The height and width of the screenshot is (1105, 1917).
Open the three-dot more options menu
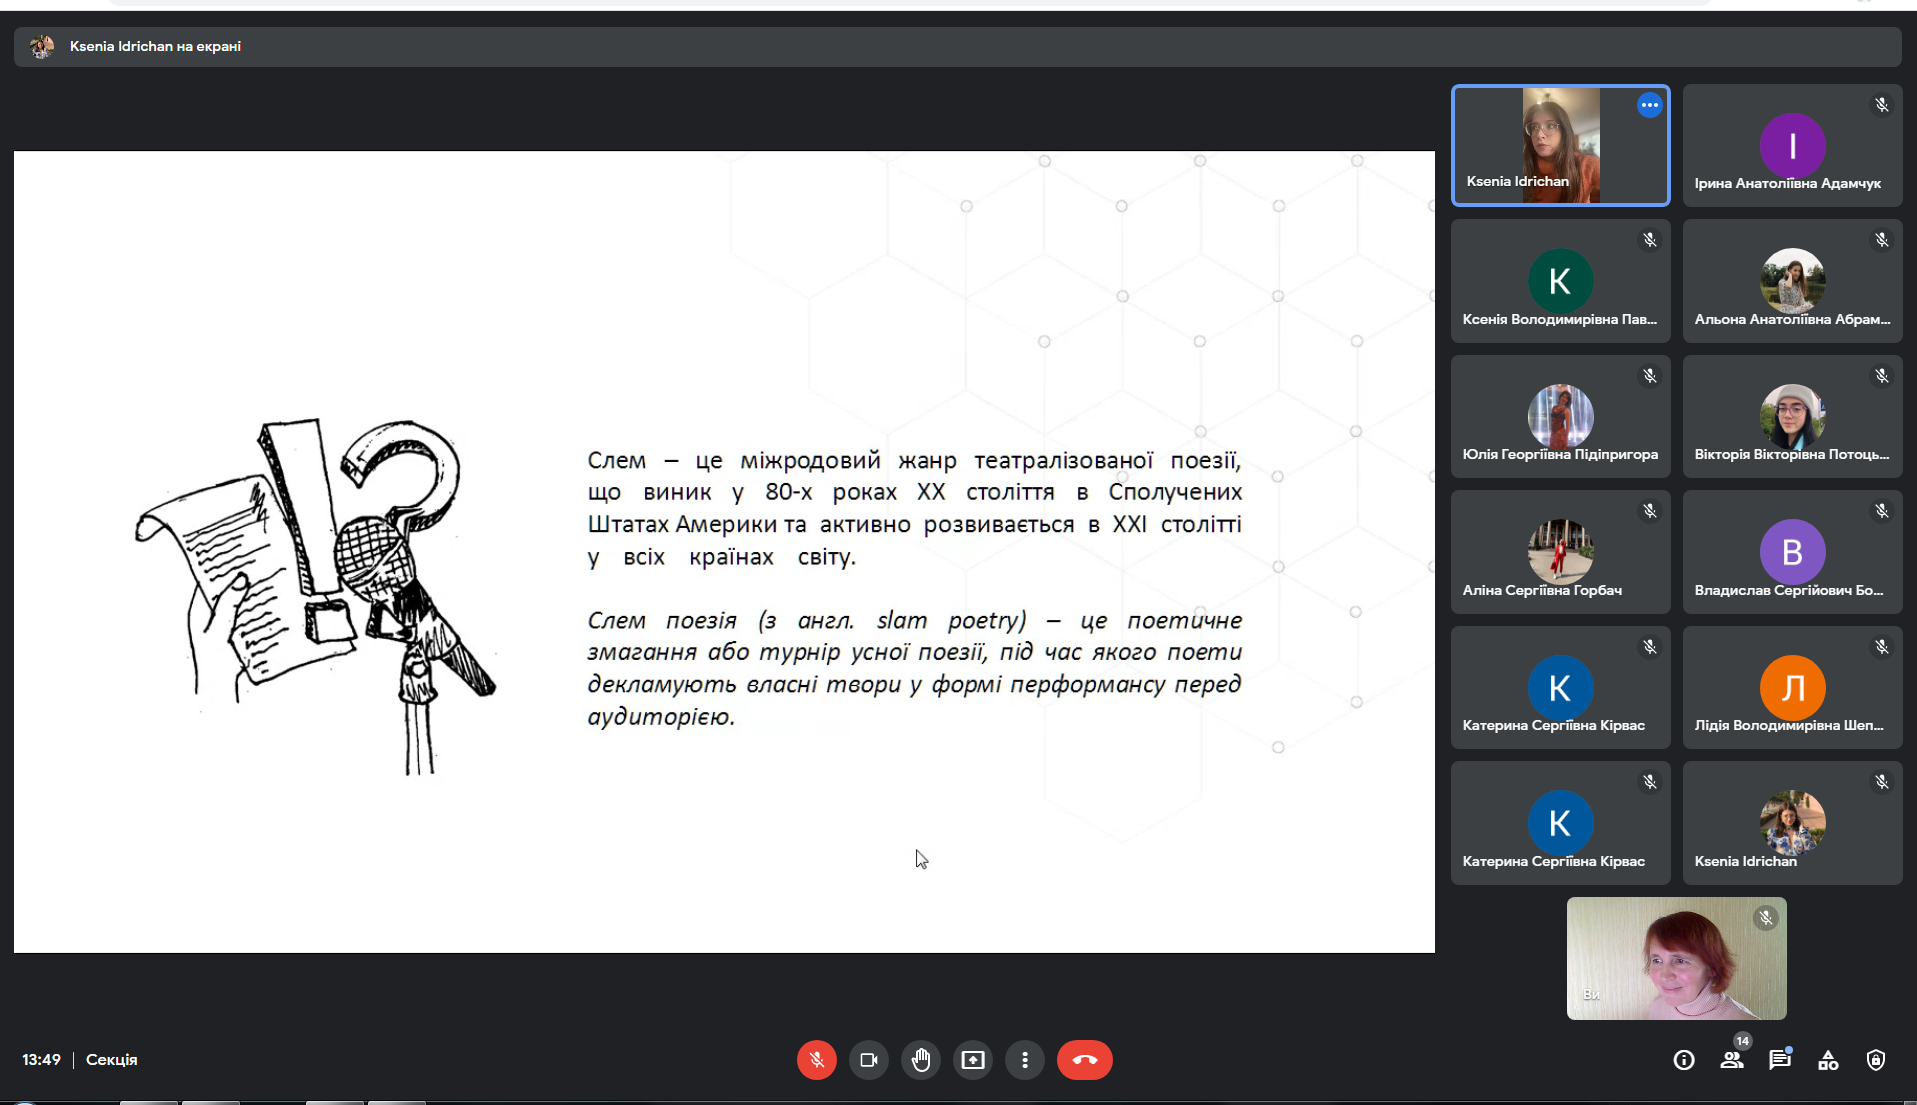[1024, 1060]
